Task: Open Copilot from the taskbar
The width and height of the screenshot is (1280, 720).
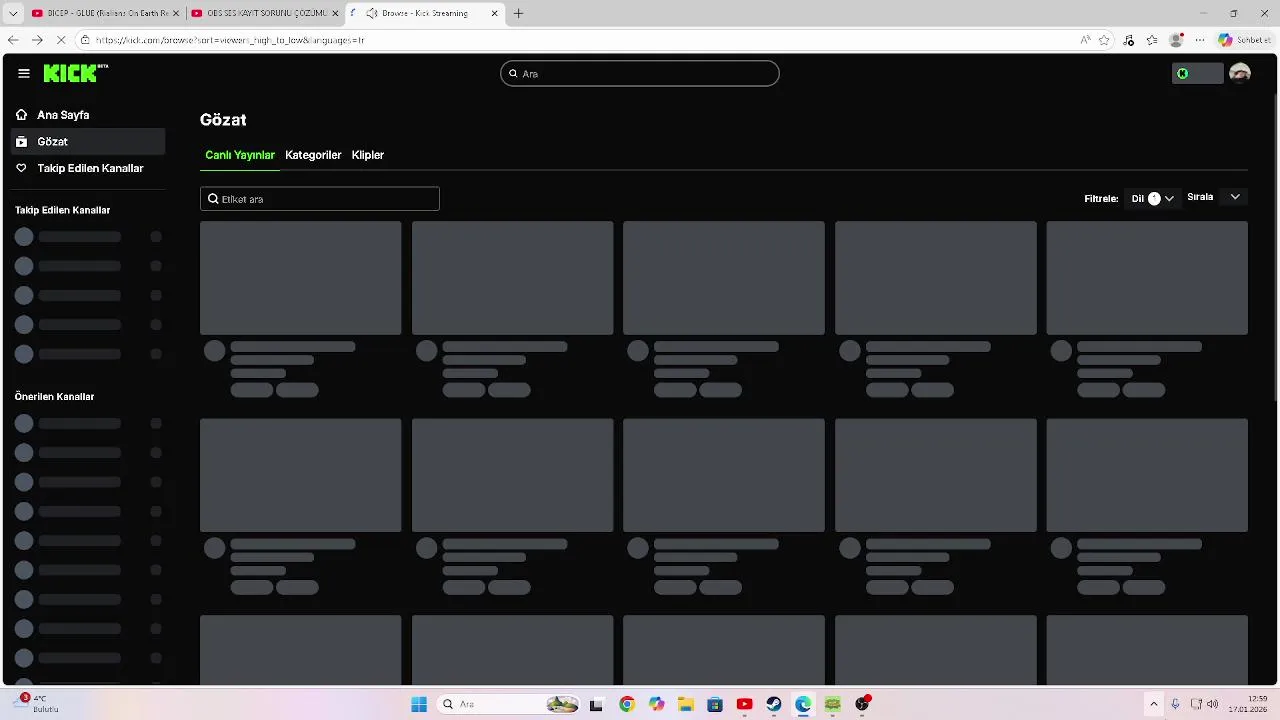Action: coord(656,704)
